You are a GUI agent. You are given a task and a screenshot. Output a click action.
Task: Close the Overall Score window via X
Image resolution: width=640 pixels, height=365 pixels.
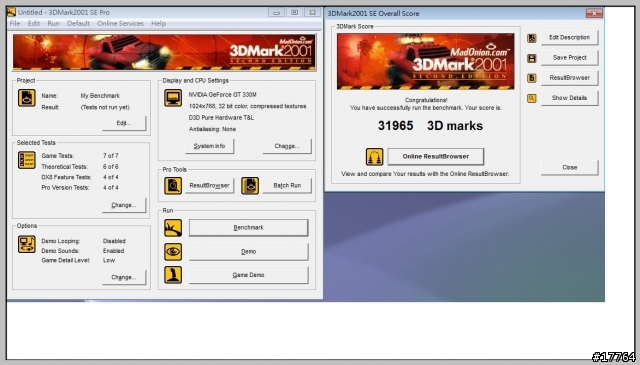[594, 13]
